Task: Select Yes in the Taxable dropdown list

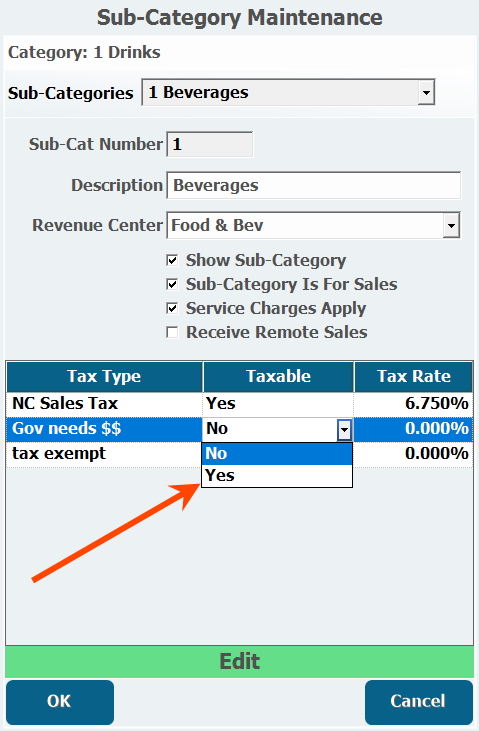Action: [277, 476]
